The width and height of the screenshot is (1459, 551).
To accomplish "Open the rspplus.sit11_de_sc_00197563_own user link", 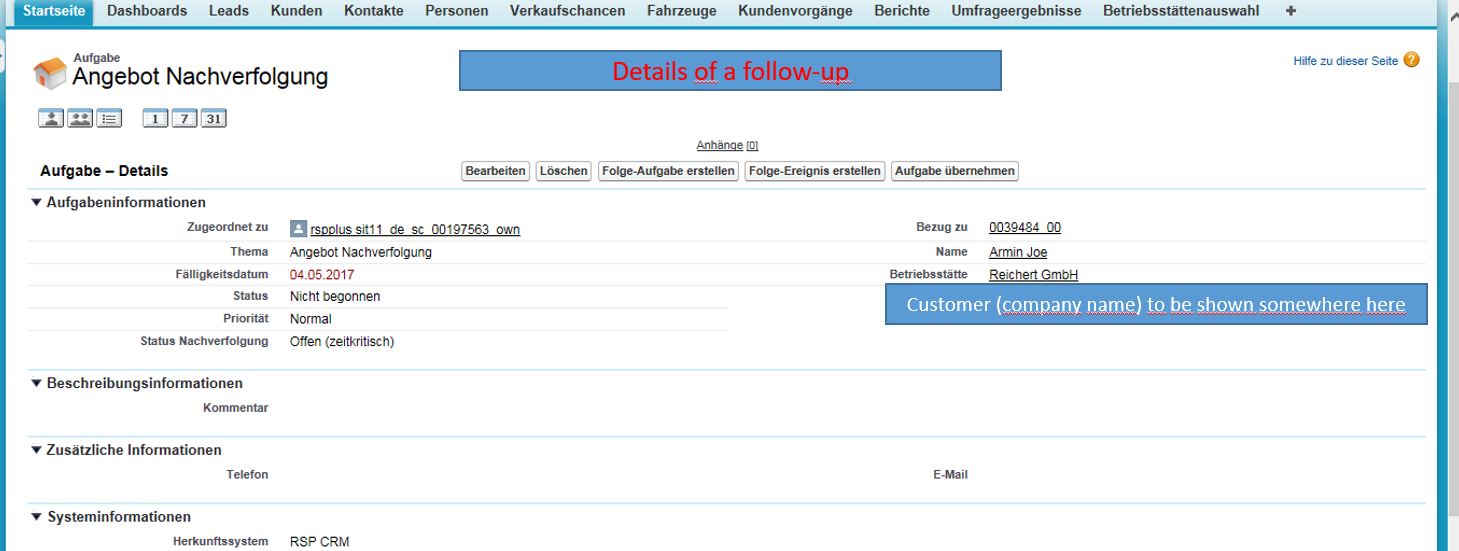I will coord(415,229).
